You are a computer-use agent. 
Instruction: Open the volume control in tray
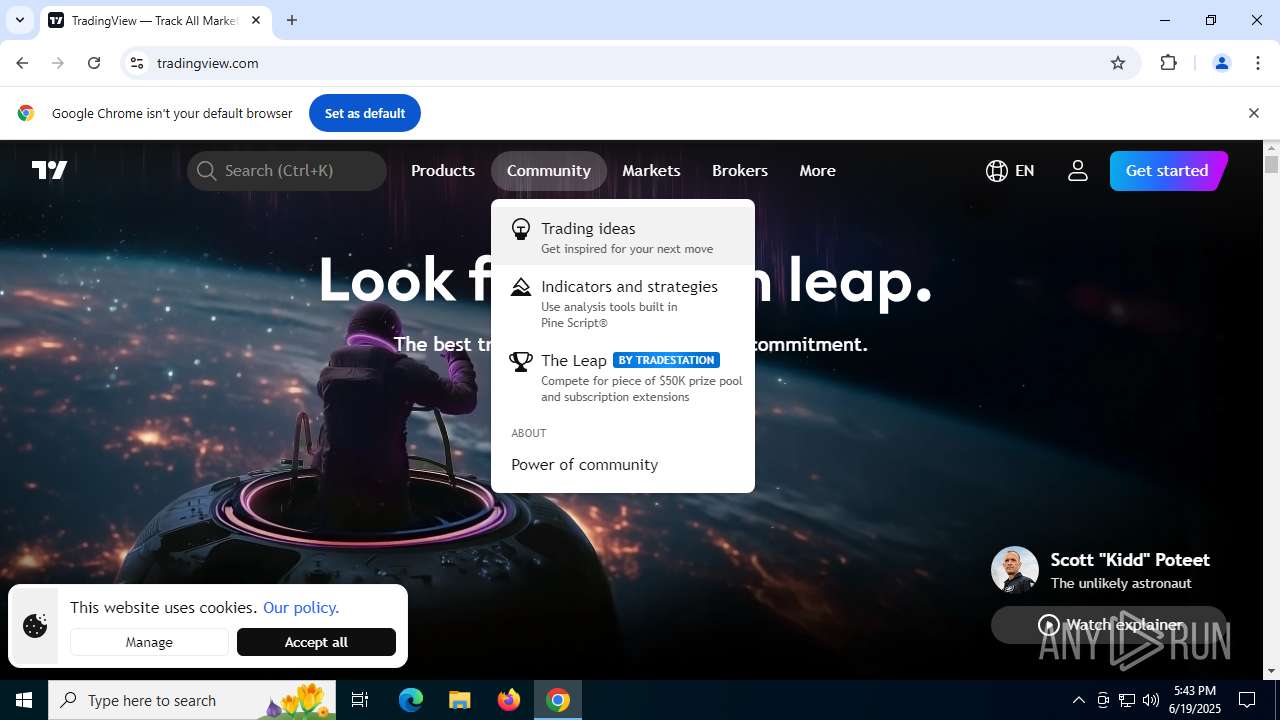[x=1151, y=700]
